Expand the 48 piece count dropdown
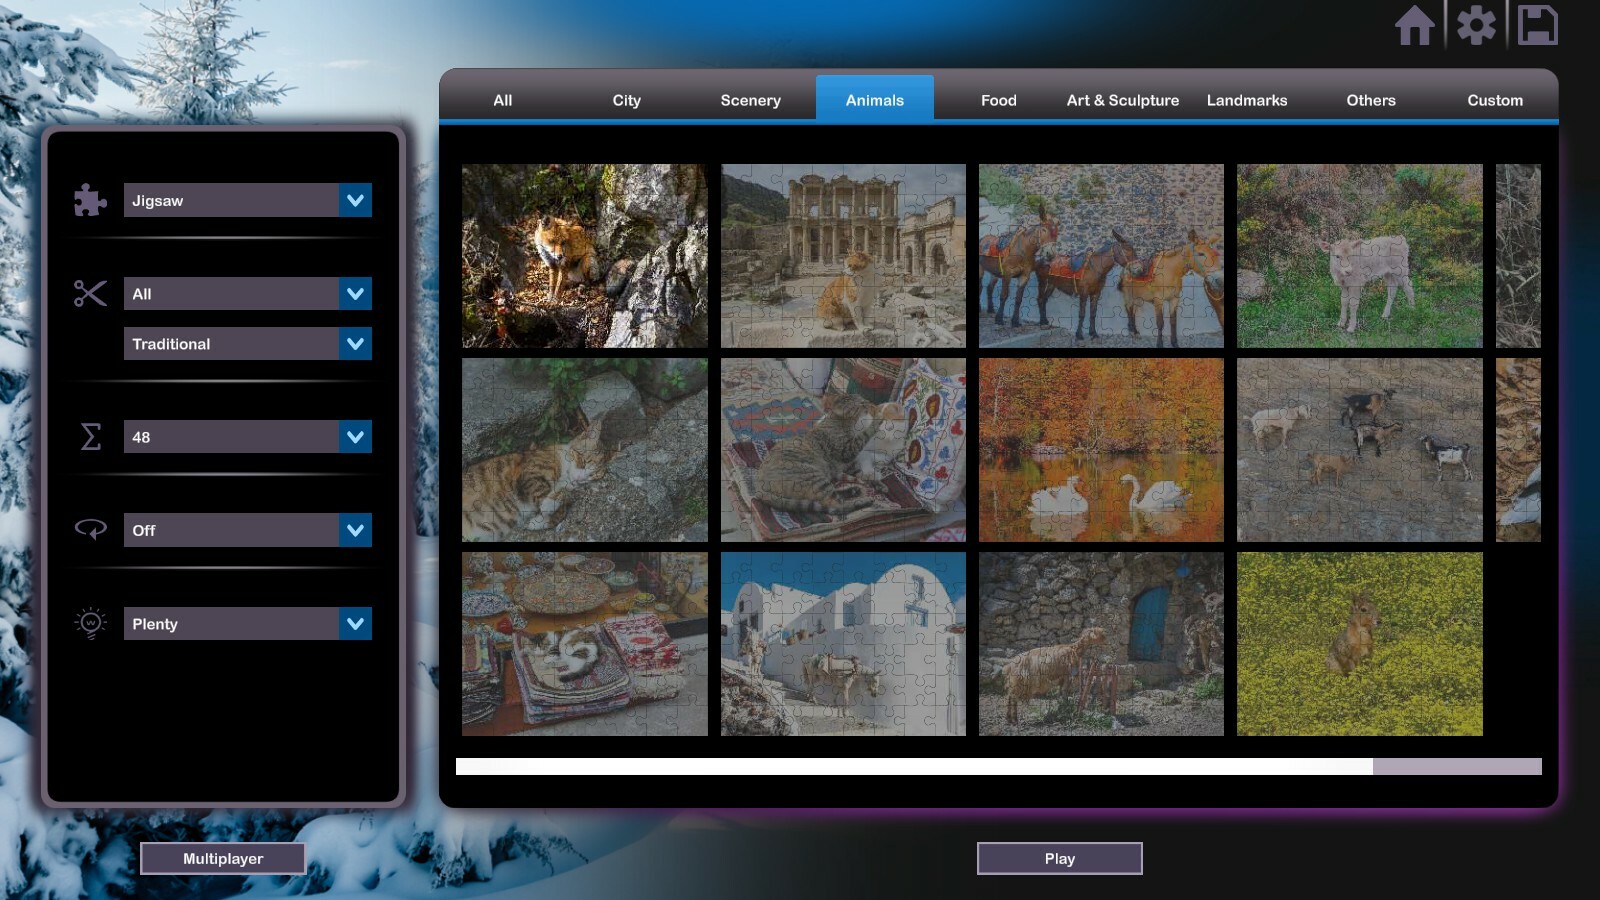 (247, 436)
